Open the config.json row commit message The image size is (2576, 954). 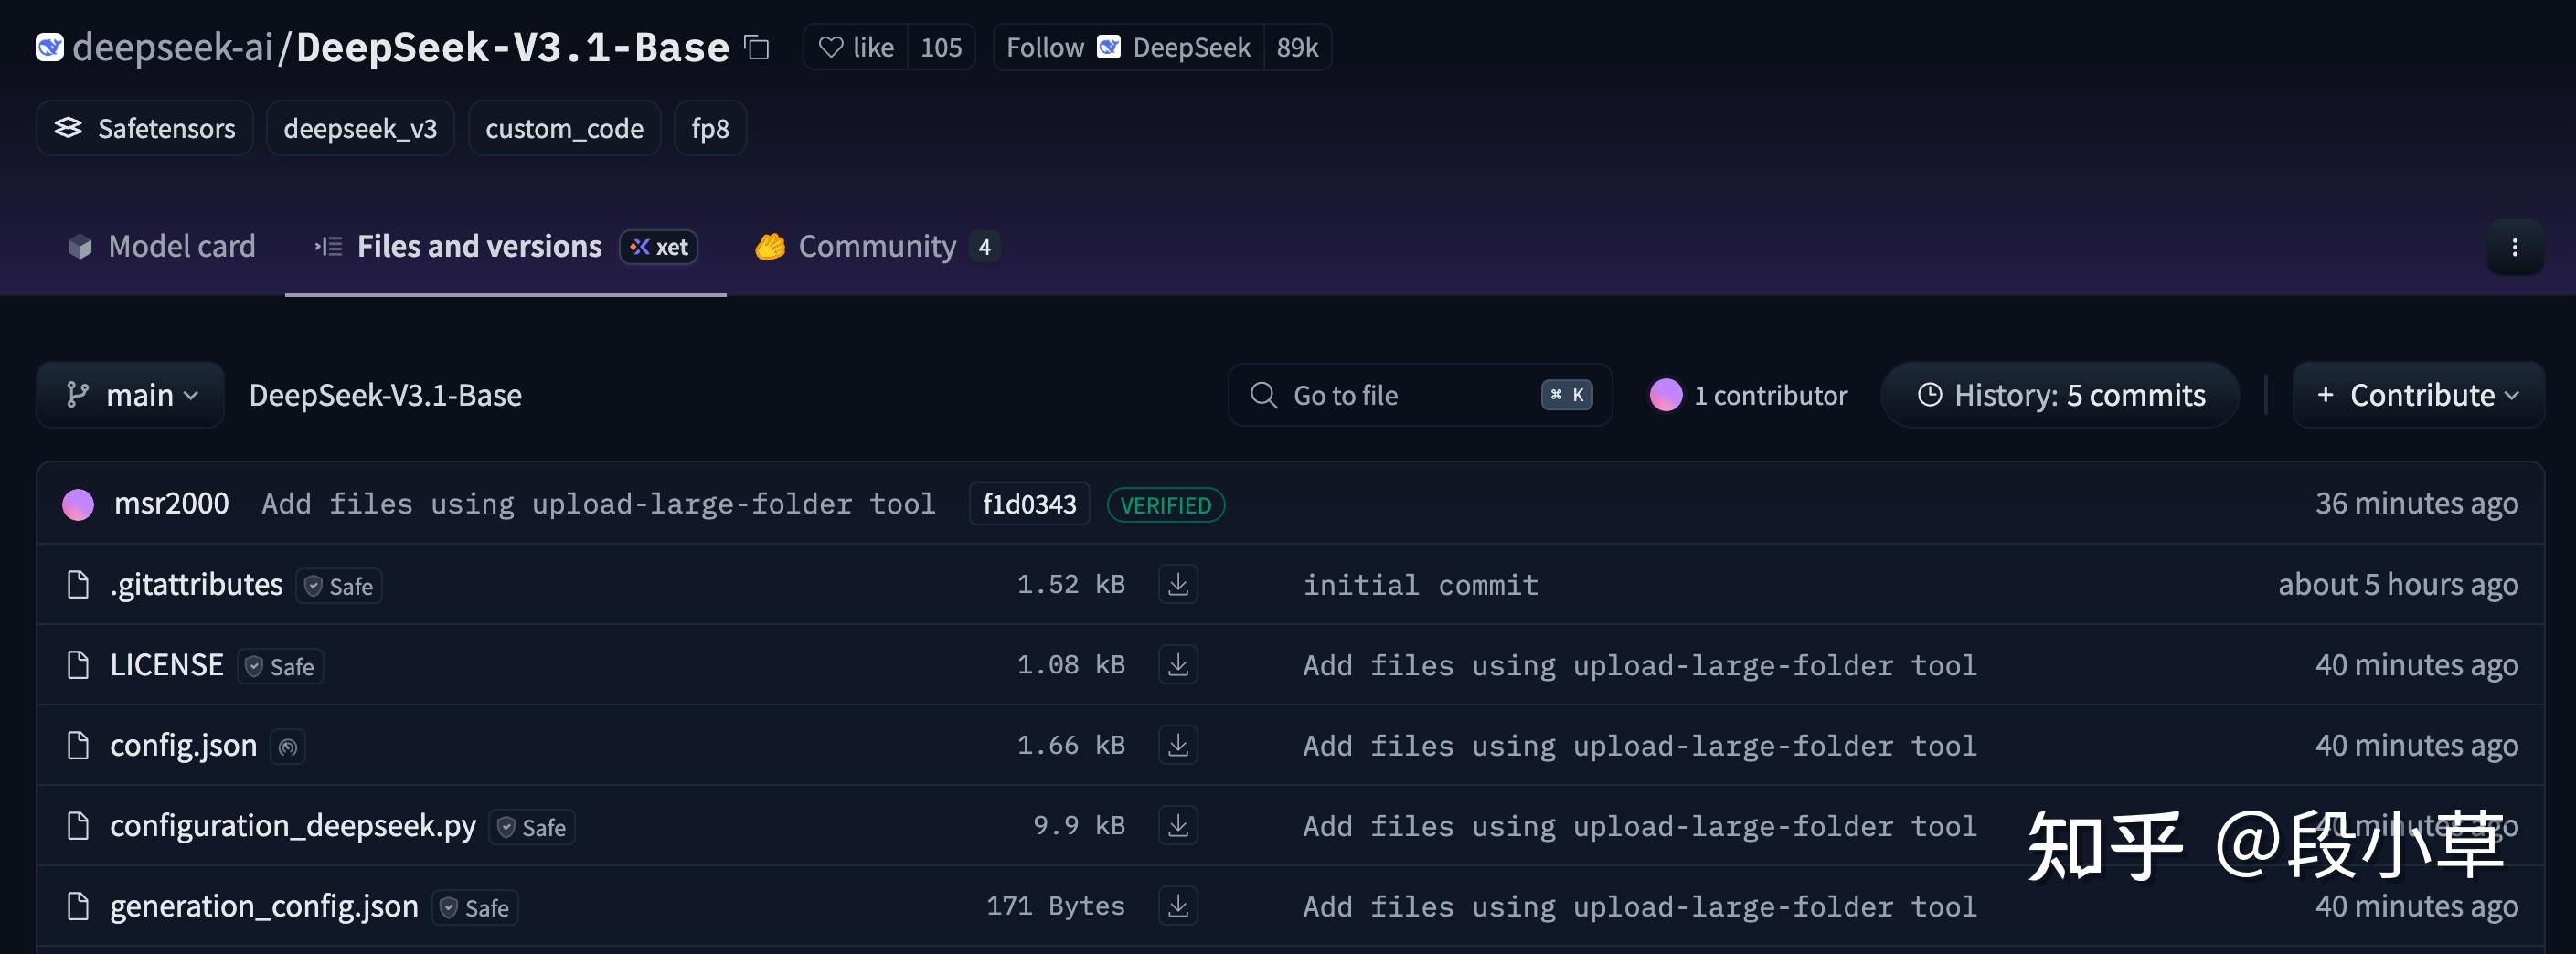click(x=1640, y=746)
